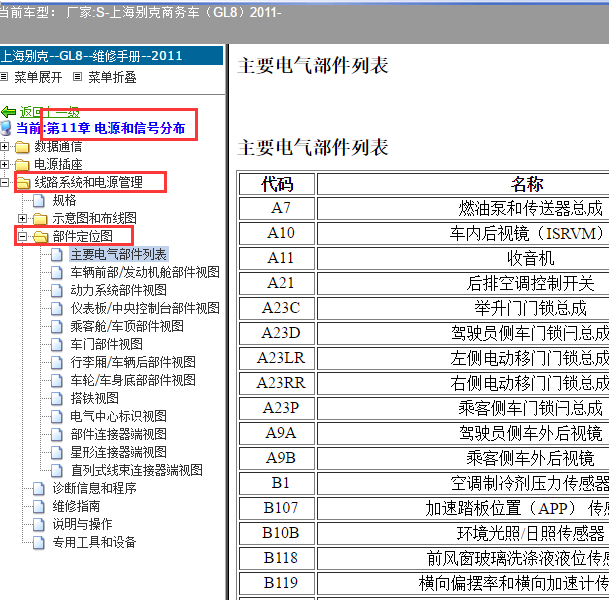Click the 维修指南 document icon
The height and width of the screenshot is (600, 609).
pos(39,506)
